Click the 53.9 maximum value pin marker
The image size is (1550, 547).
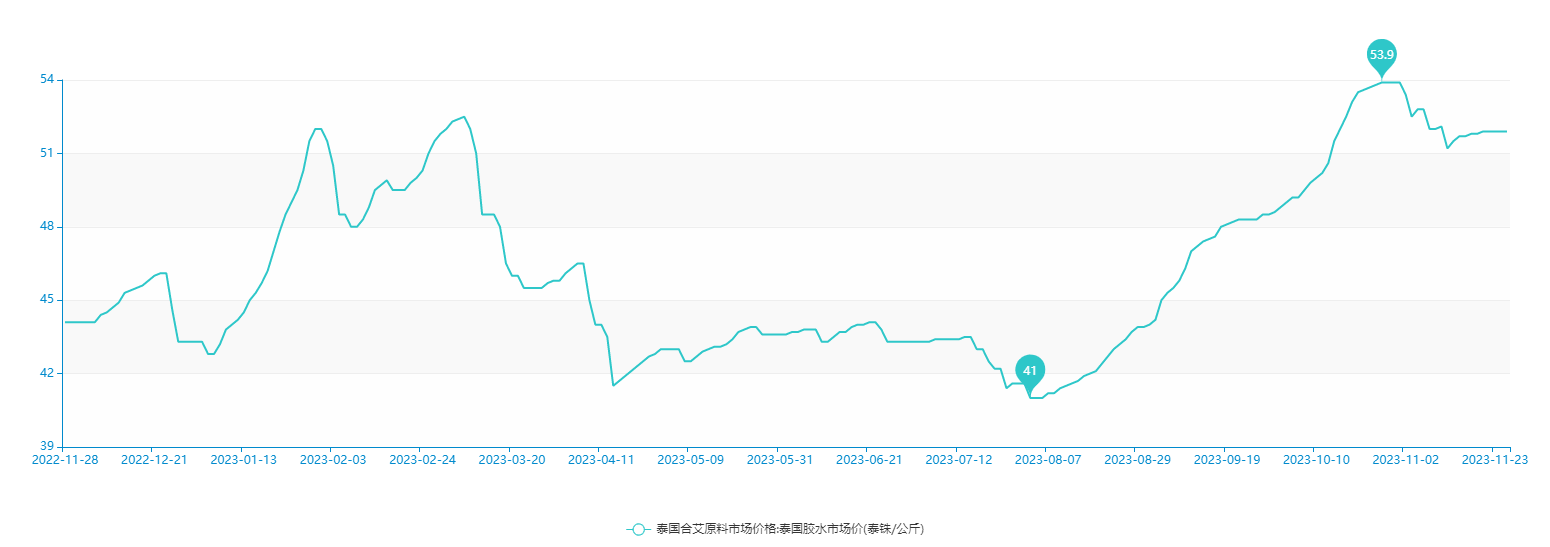click(x=1381, y=55)
